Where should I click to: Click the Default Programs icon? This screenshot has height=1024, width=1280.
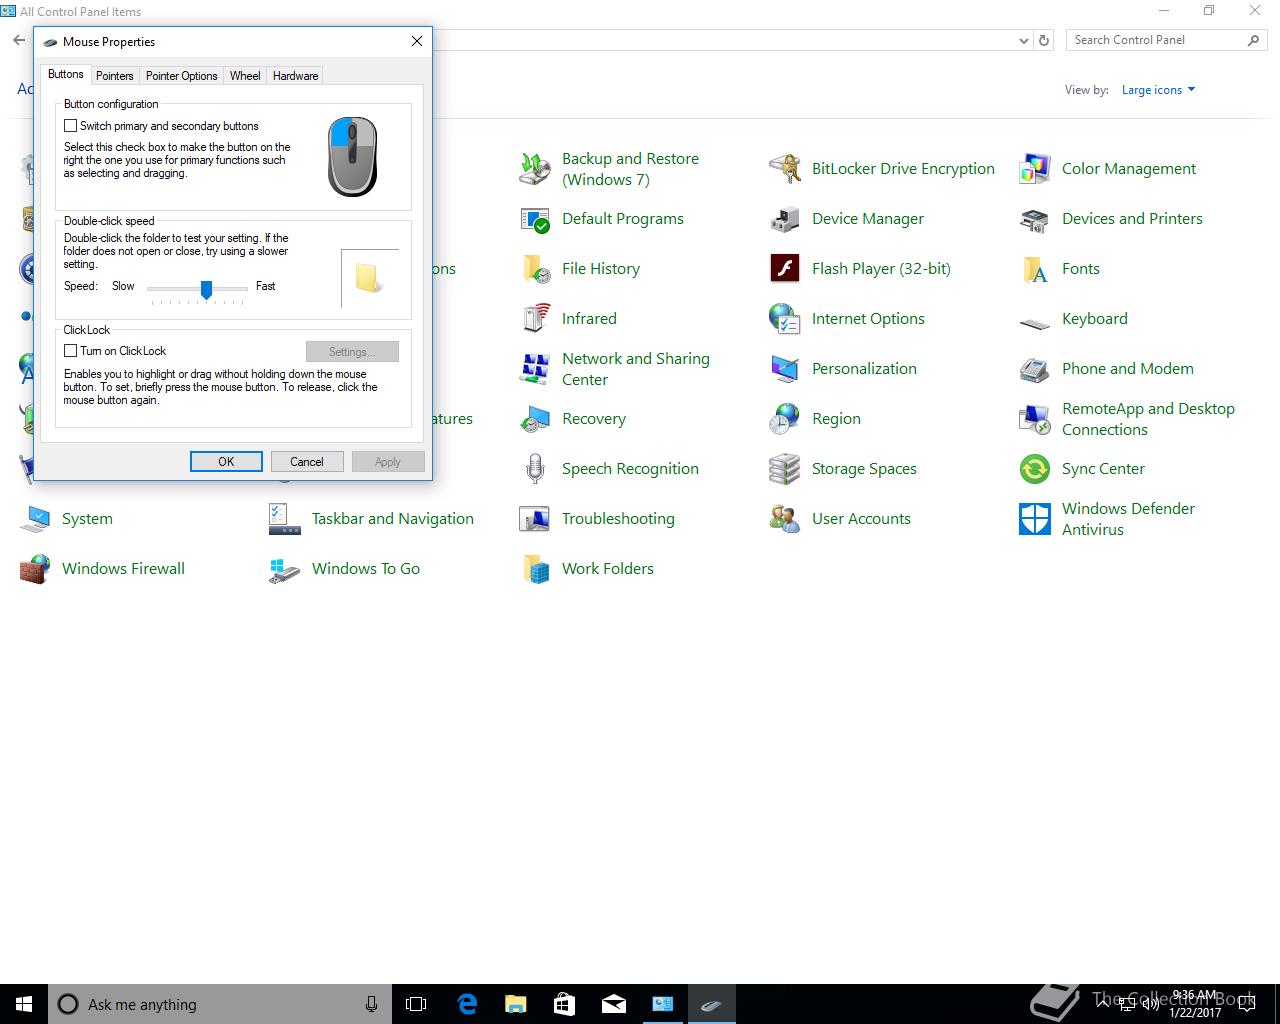(535, 219)
